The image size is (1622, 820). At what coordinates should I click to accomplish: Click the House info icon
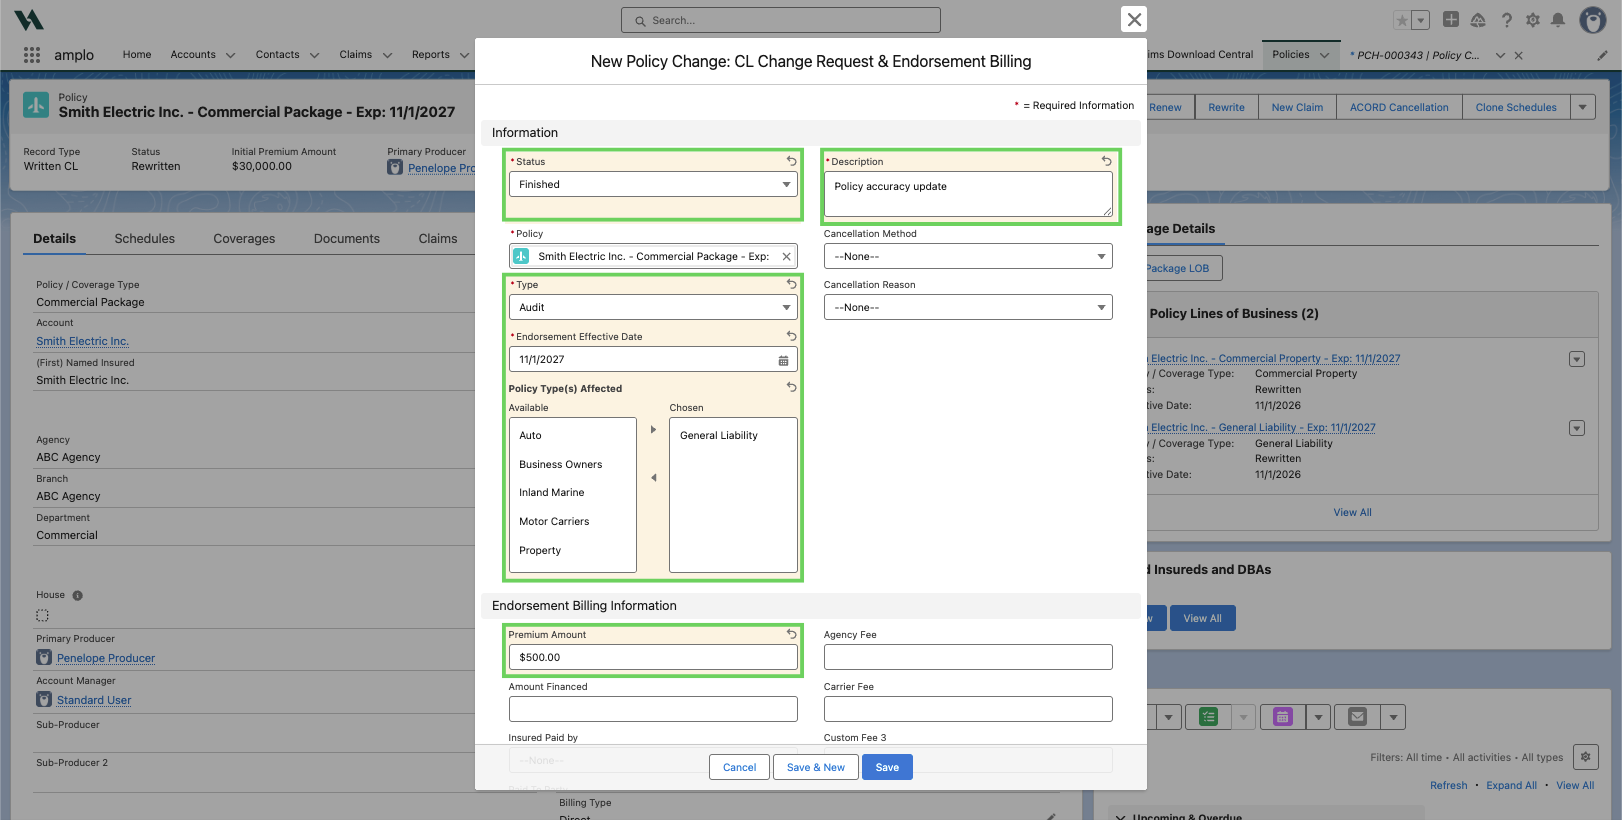pos(77,596)
